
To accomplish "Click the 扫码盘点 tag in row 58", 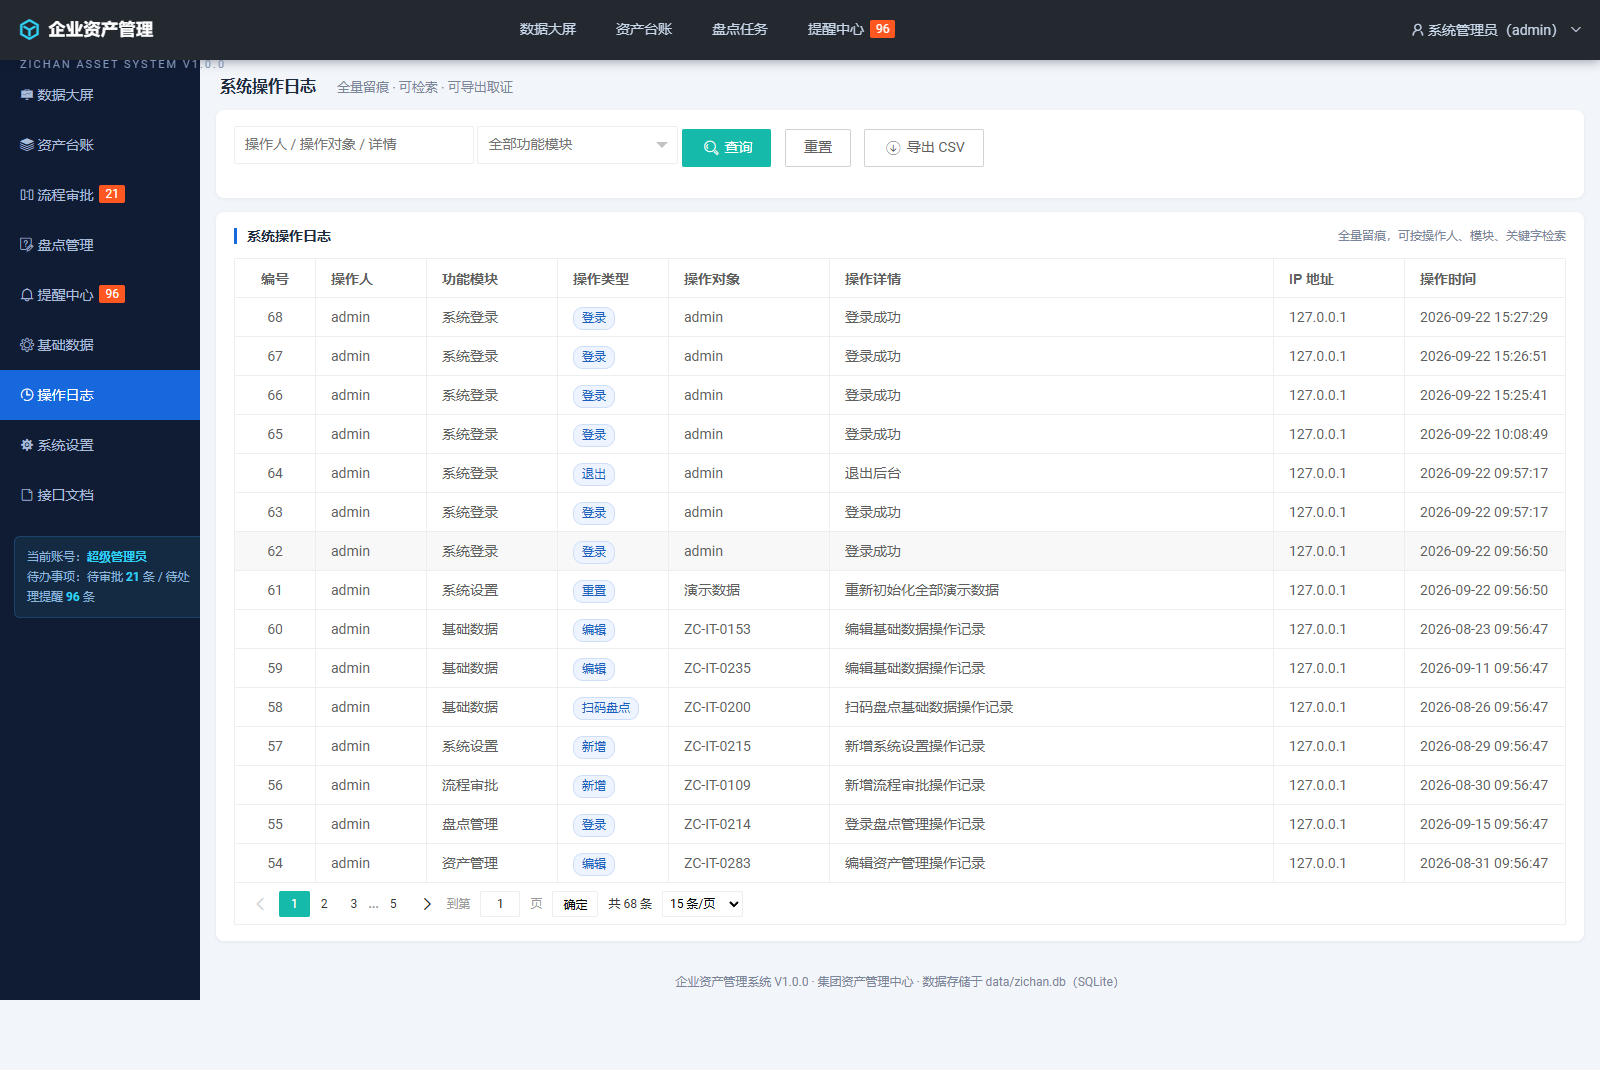I will point(606,708).
